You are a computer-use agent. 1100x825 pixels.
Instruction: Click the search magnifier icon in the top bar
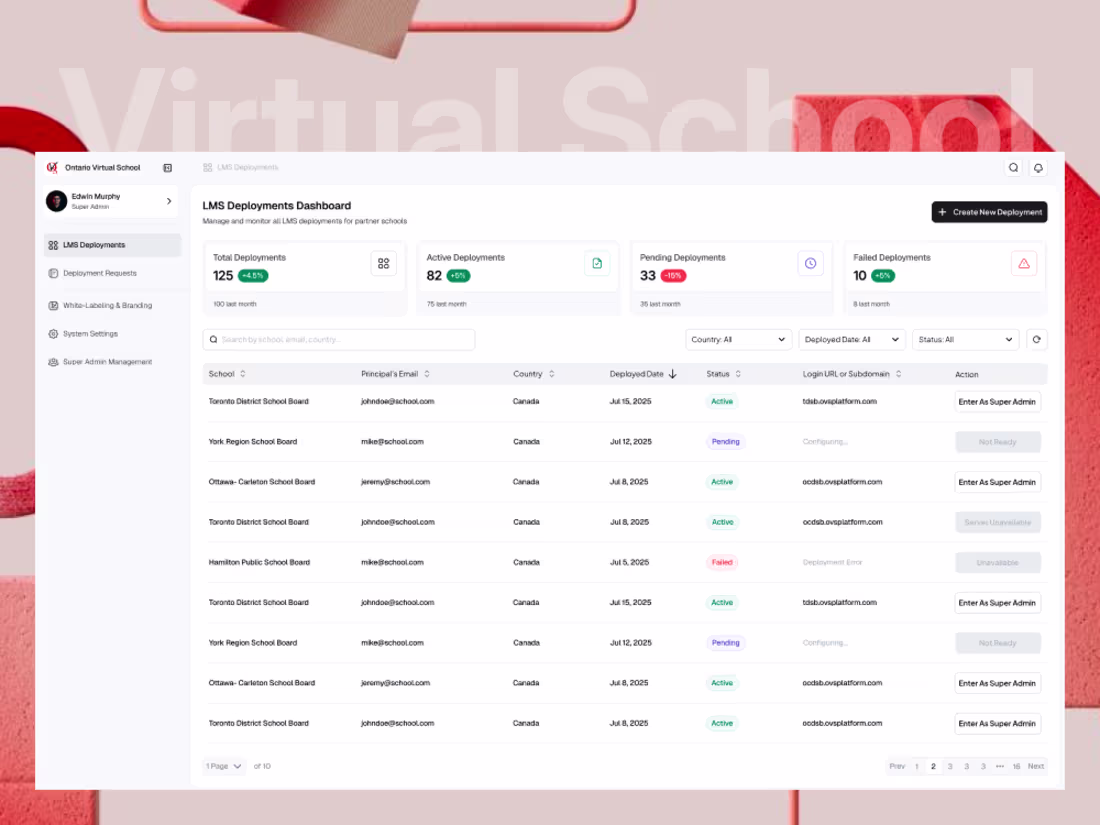(x=1013, y=167)
